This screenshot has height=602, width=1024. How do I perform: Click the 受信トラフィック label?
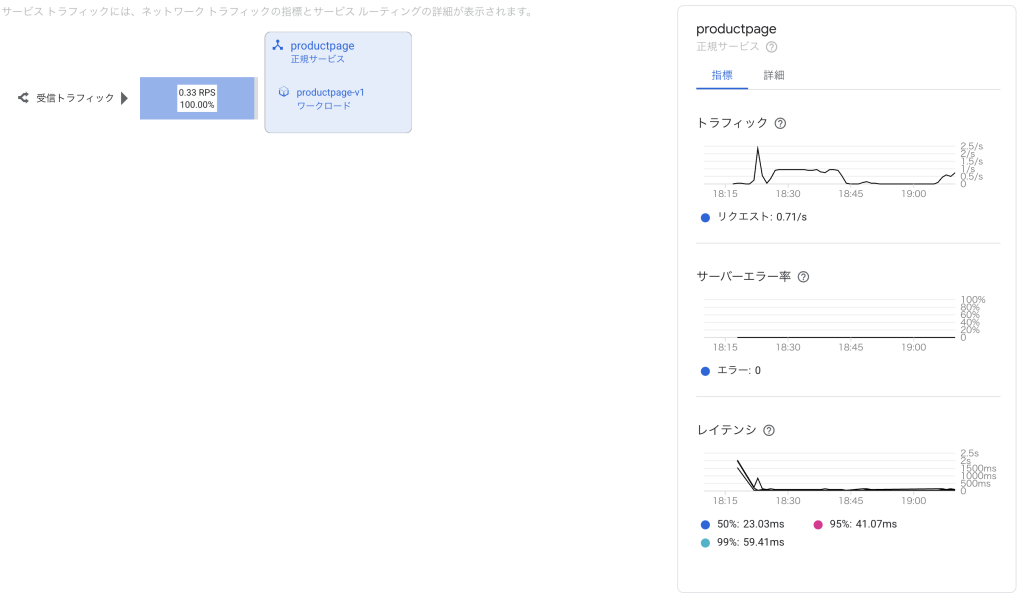point(75,98)
